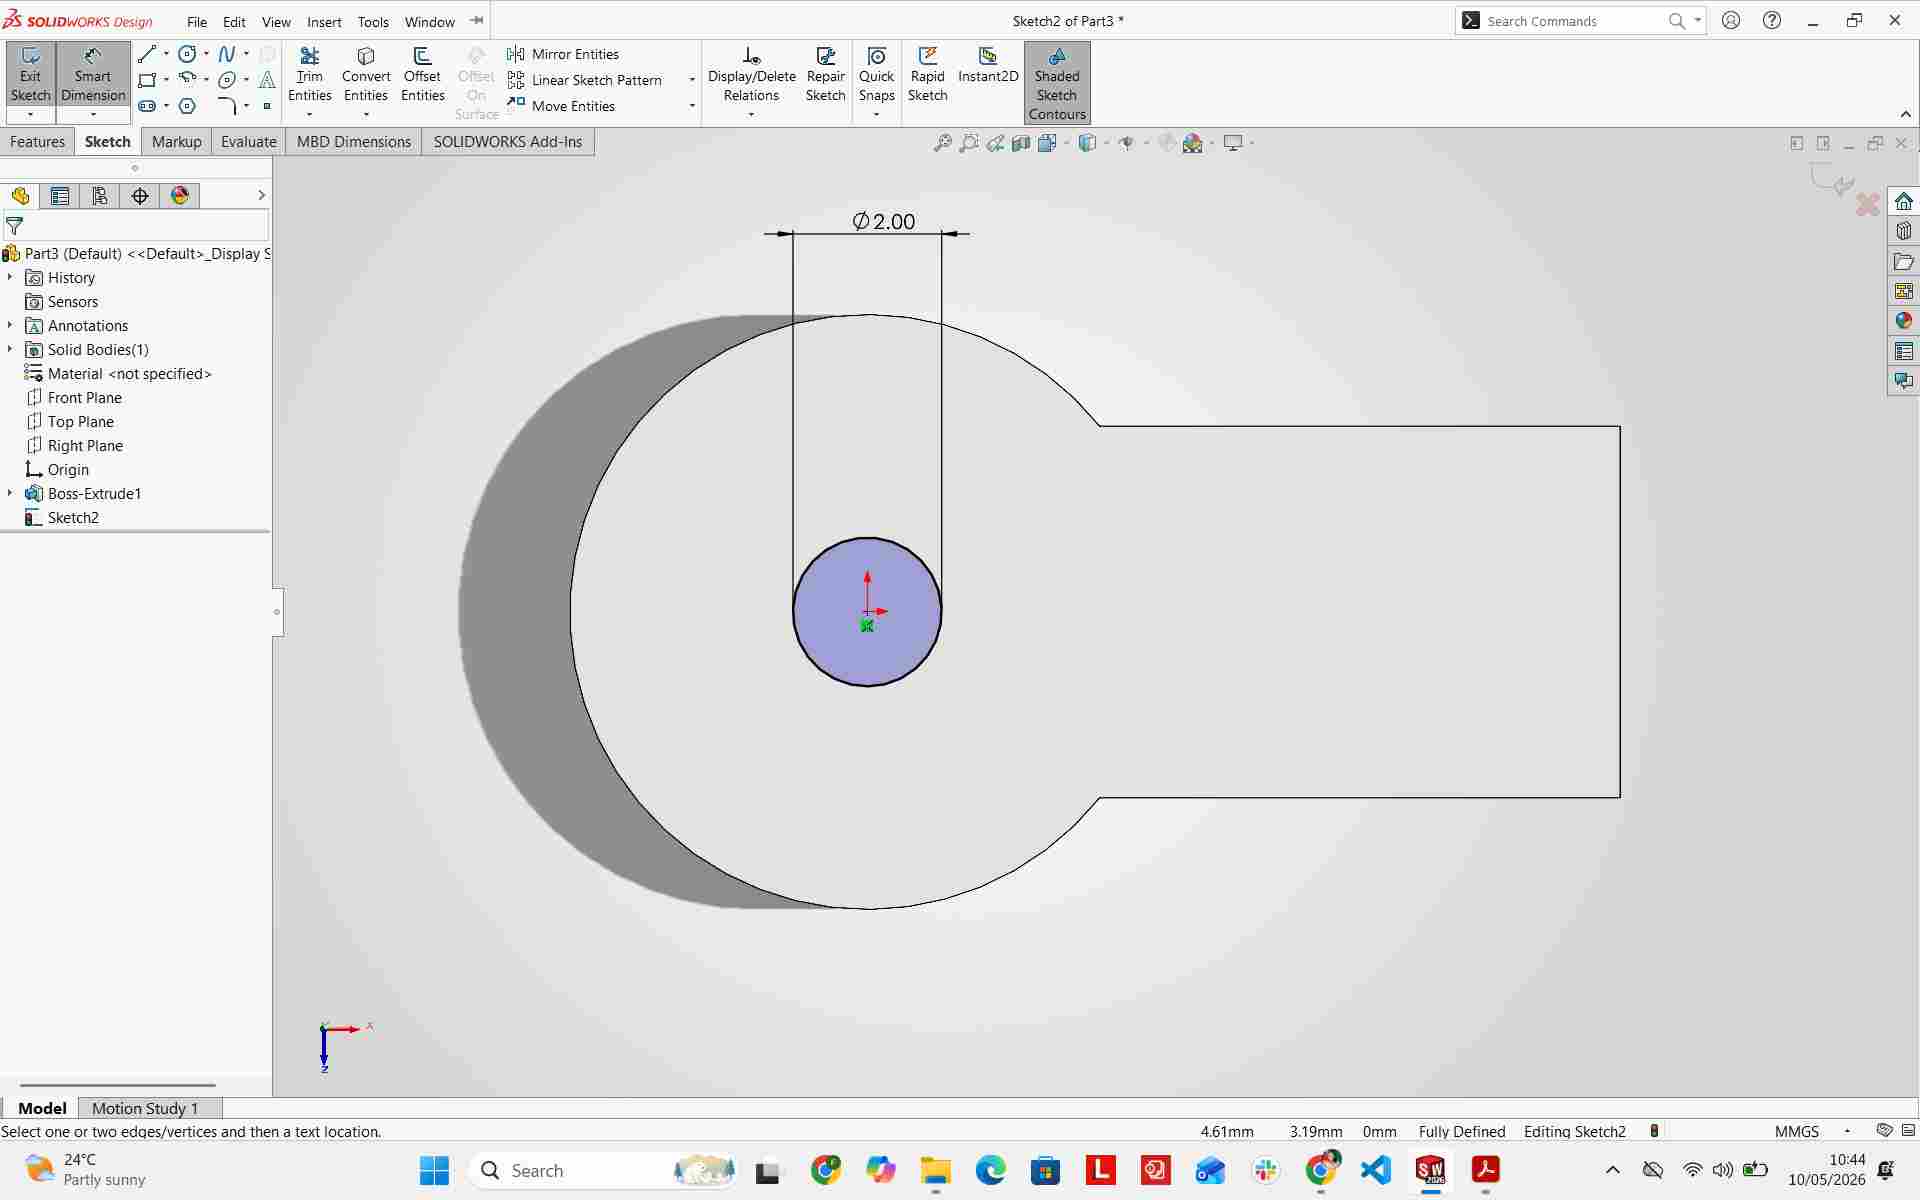This screenshot has height=1200, width=1920.
Task: Activate the Smart Dimension tool
Action: [92, 74]
